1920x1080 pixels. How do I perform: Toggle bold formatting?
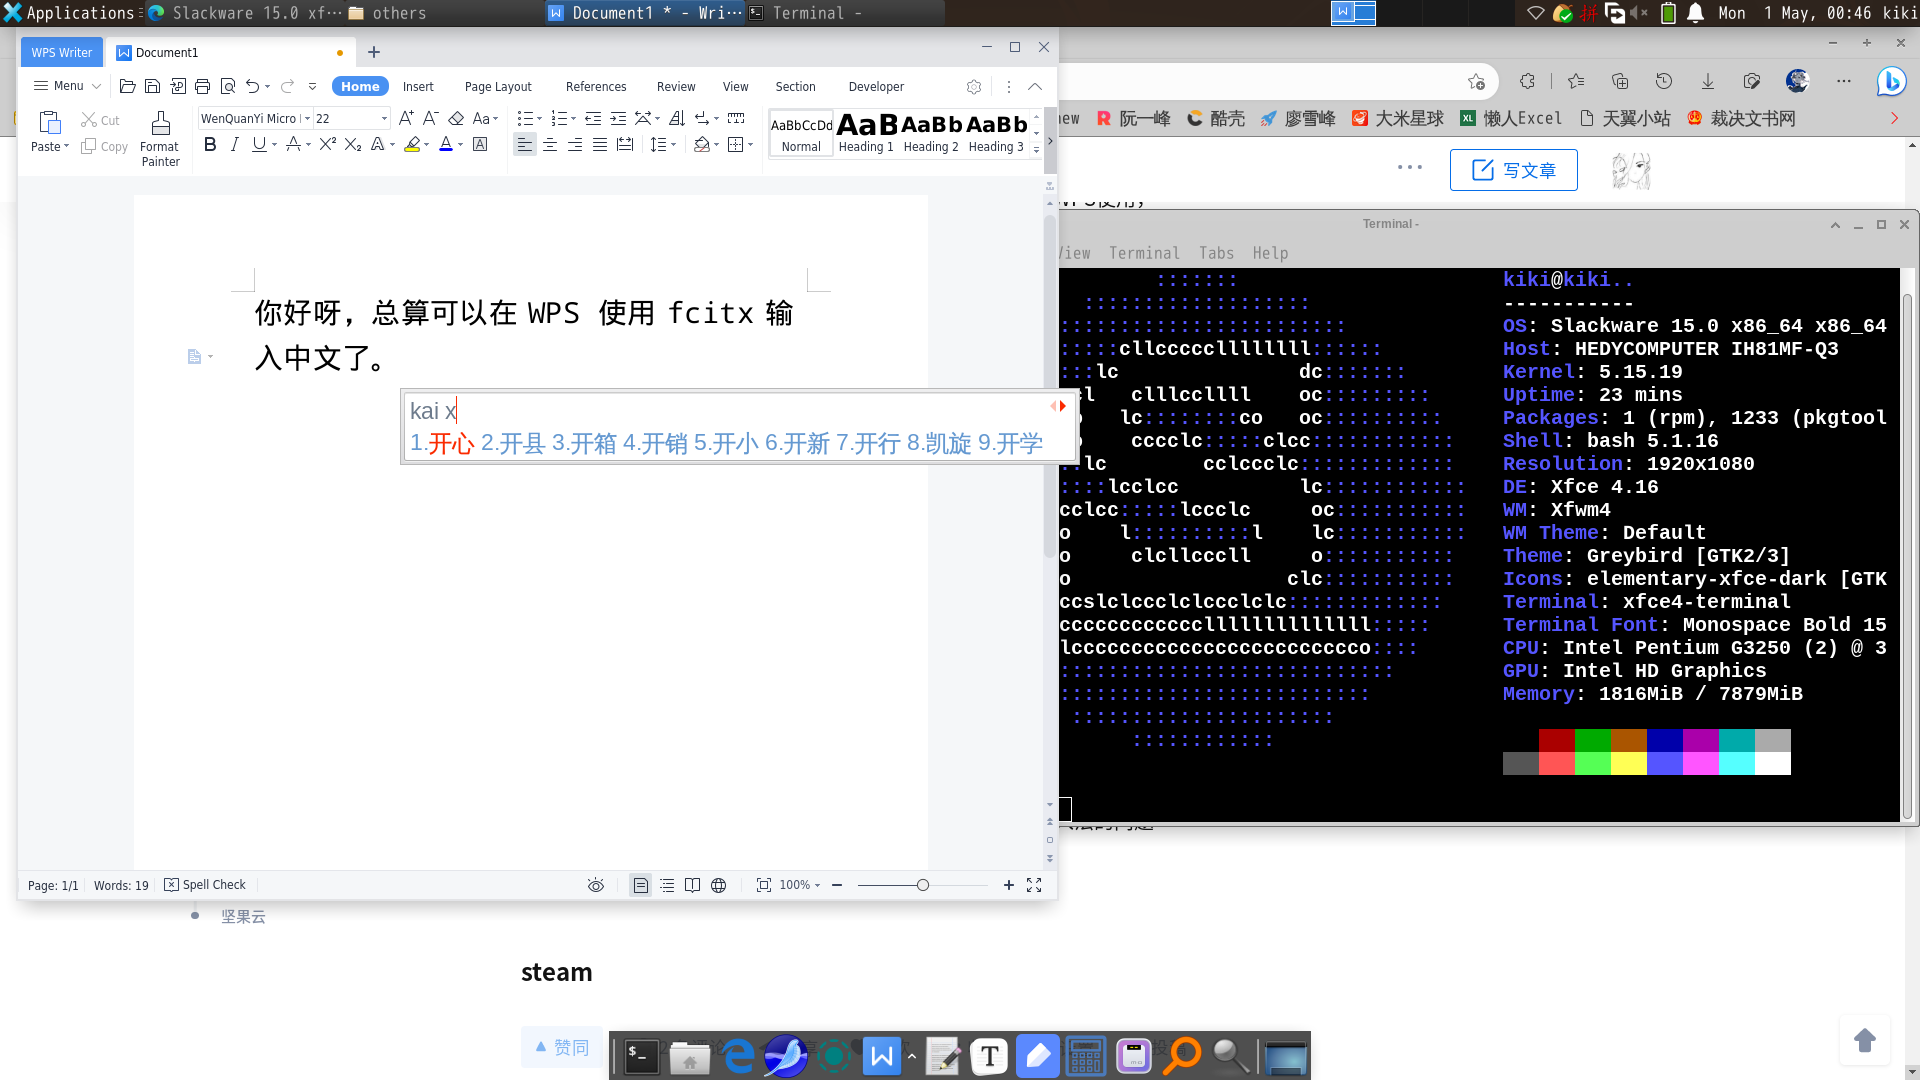click(209, 145)
